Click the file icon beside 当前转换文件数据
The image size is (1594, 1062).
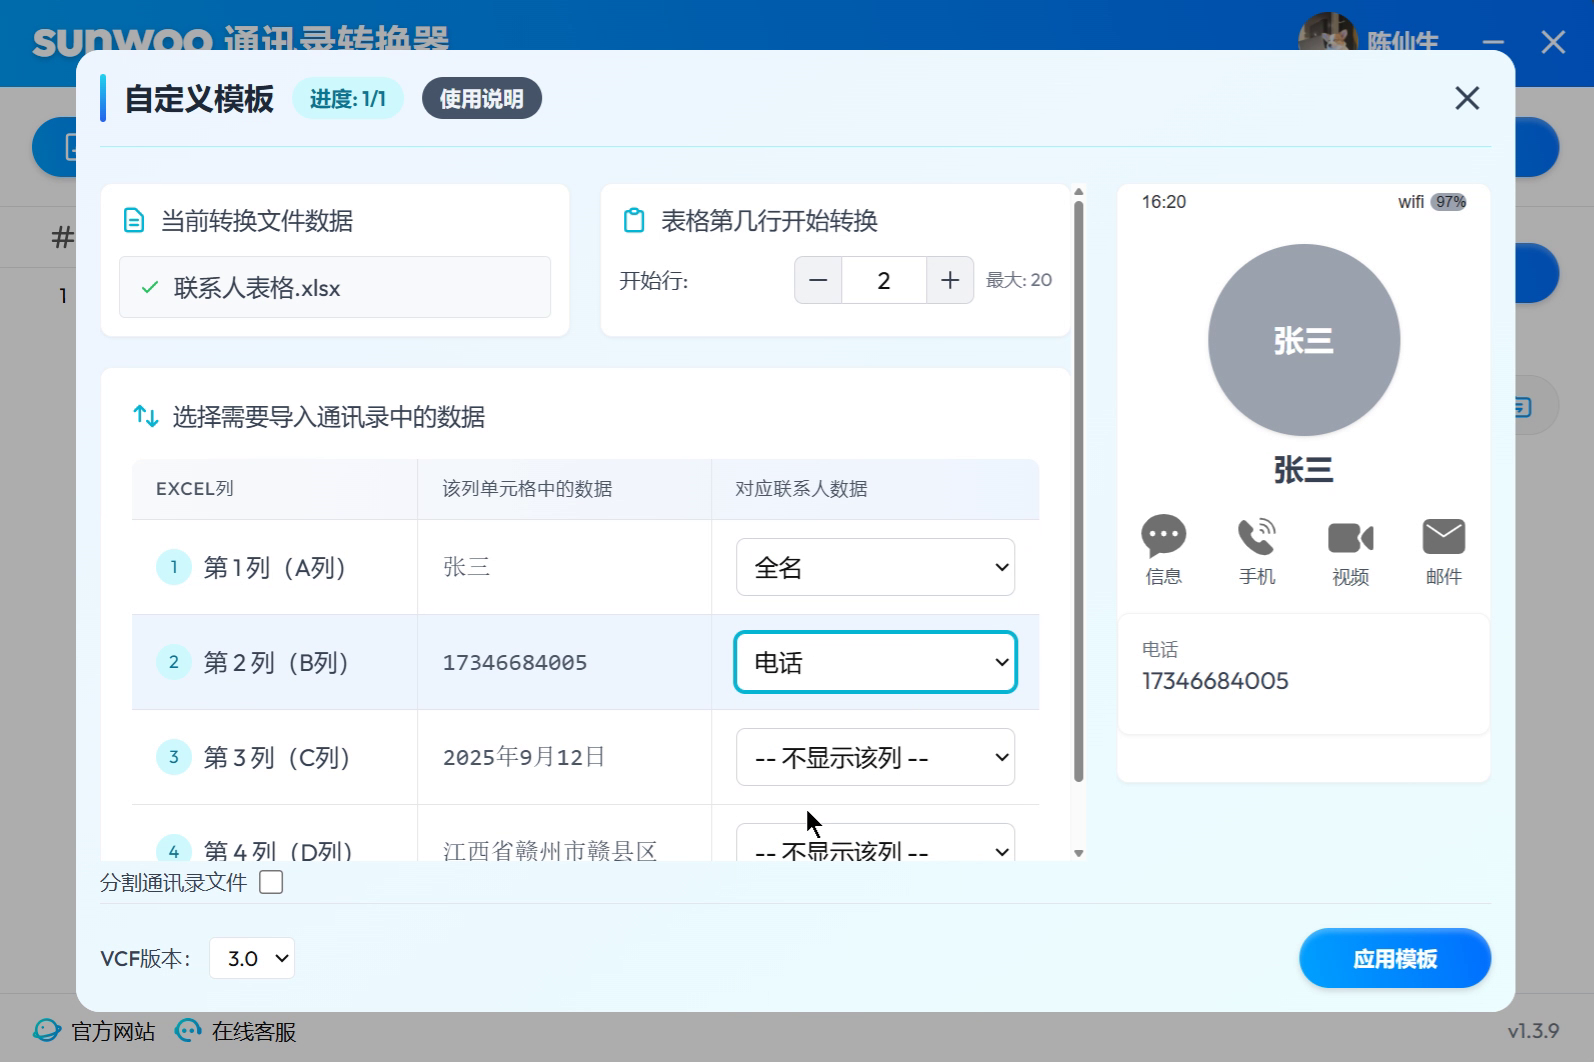tap(134, 220)
